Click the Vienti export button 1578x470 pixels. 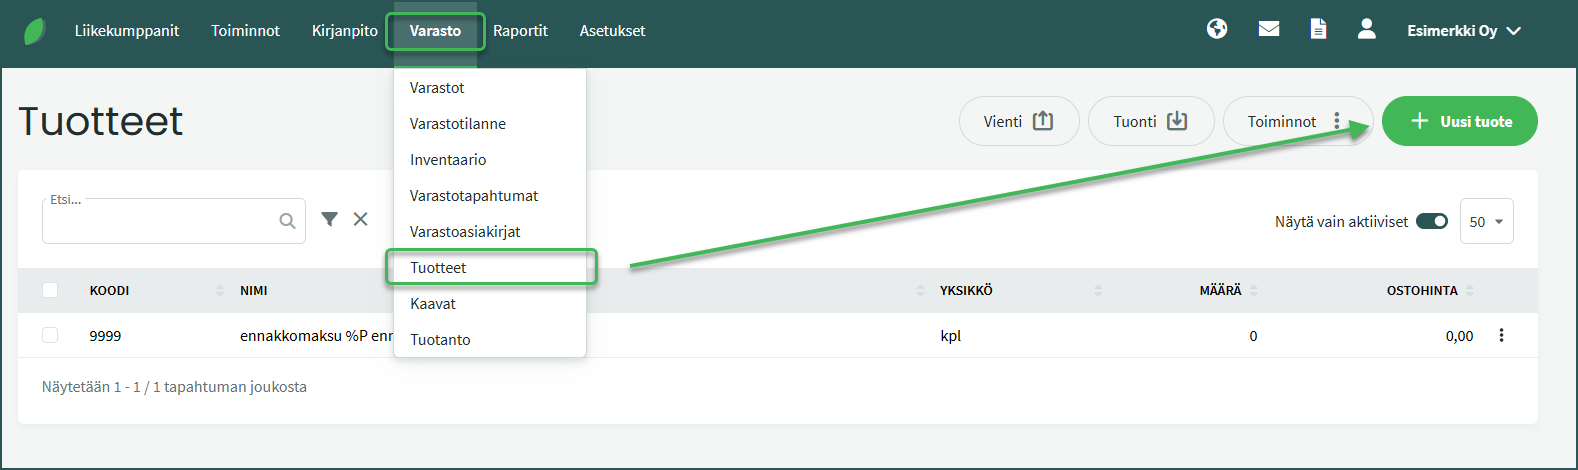(1018, 121)
